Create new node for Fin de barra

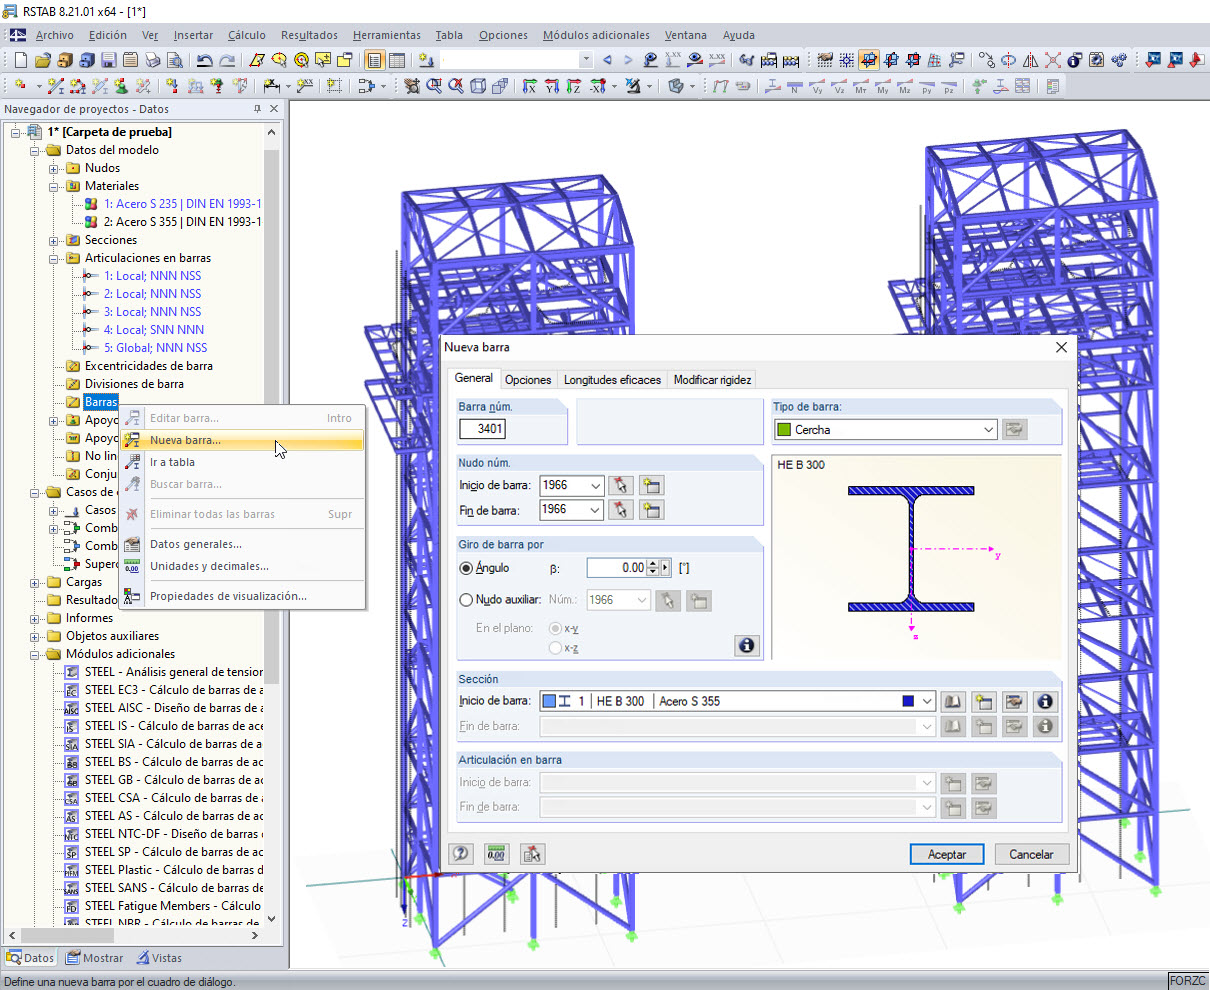(x=651, y=511)
